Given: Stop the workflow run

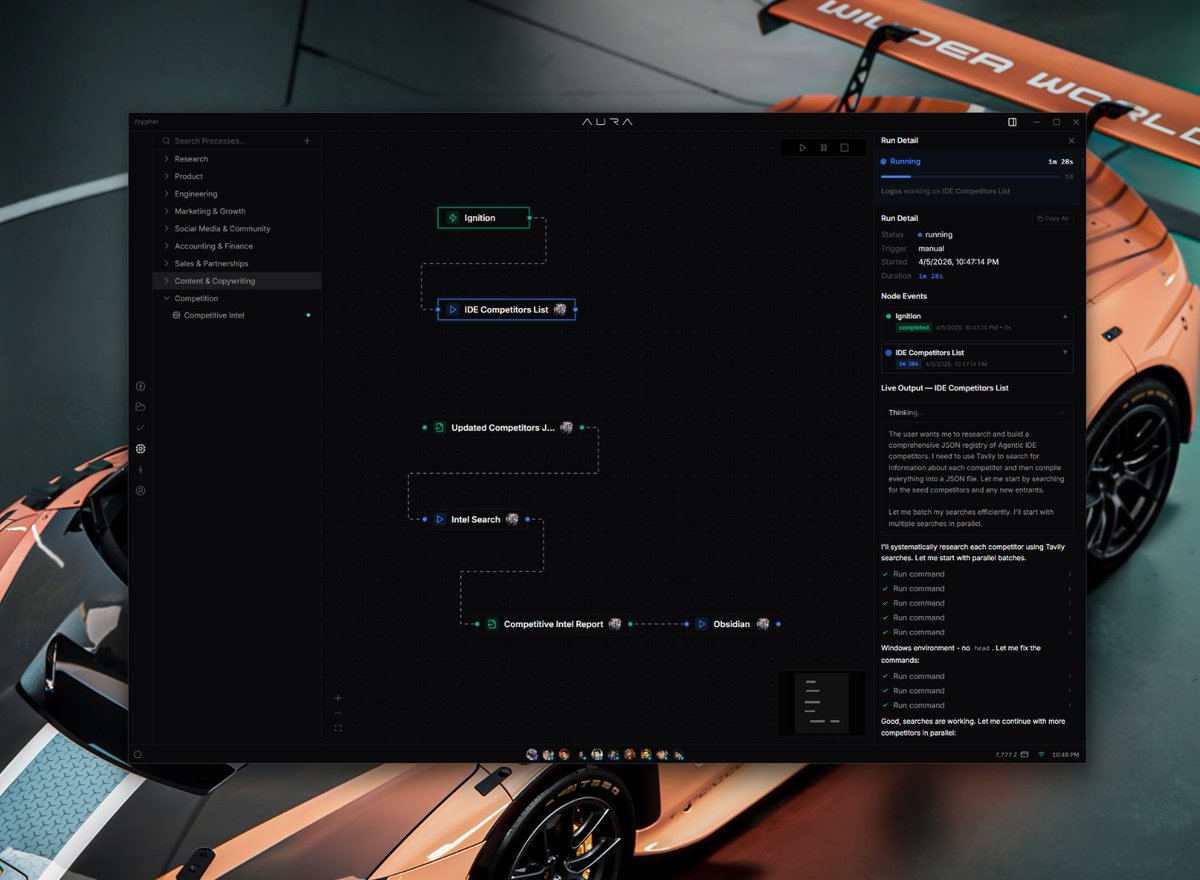Looking at the screenshot, I should (x=844, y=148).
